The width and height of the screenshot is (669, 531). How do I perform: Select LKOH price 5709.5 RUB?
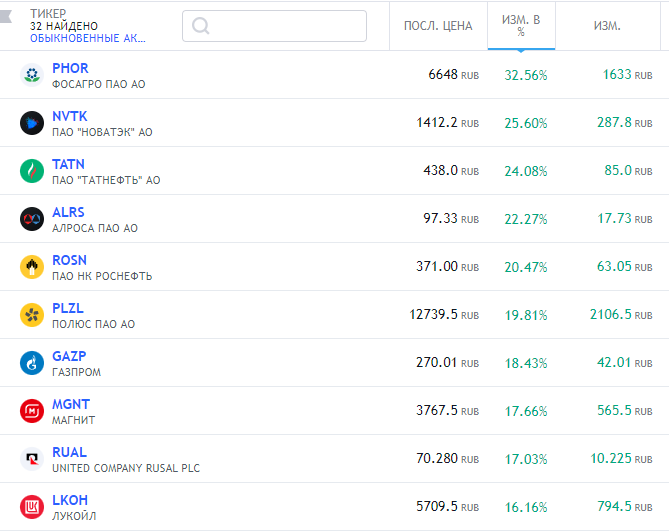click(448, 507)
